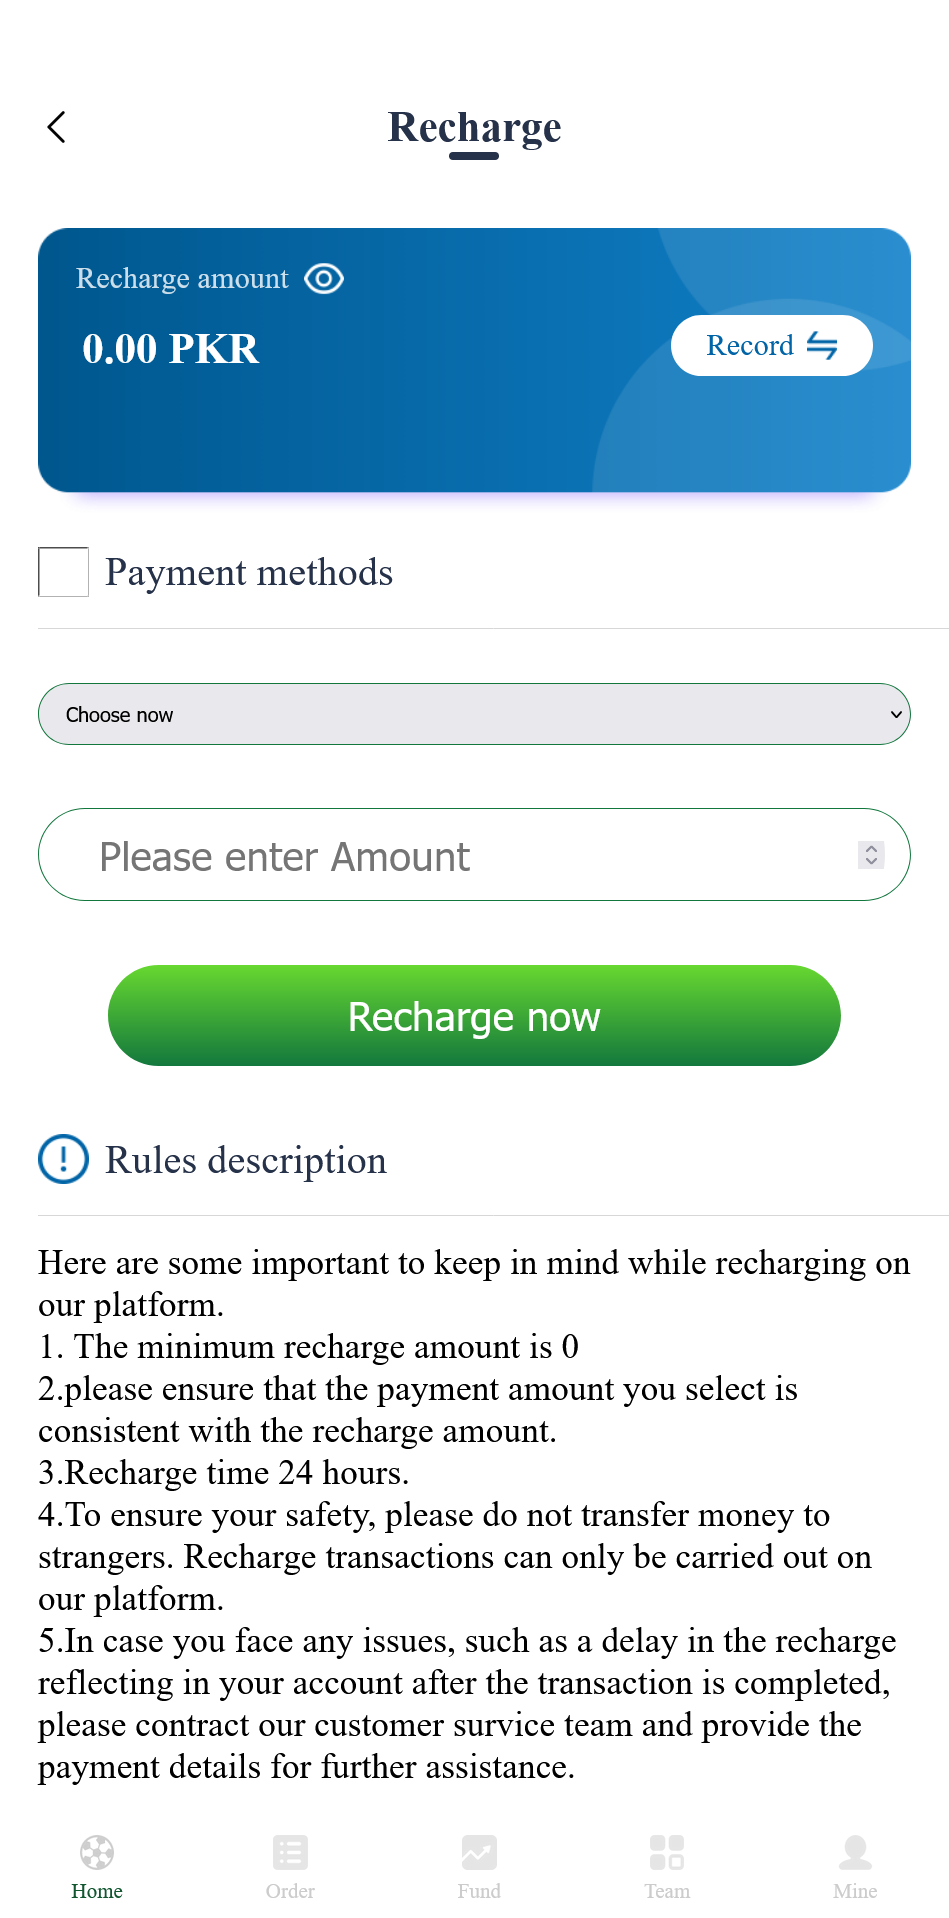Image resolution: width=949 pixels, height=1918 pixels.
Task: Open the recharge Record history
Action: (770, 346)
